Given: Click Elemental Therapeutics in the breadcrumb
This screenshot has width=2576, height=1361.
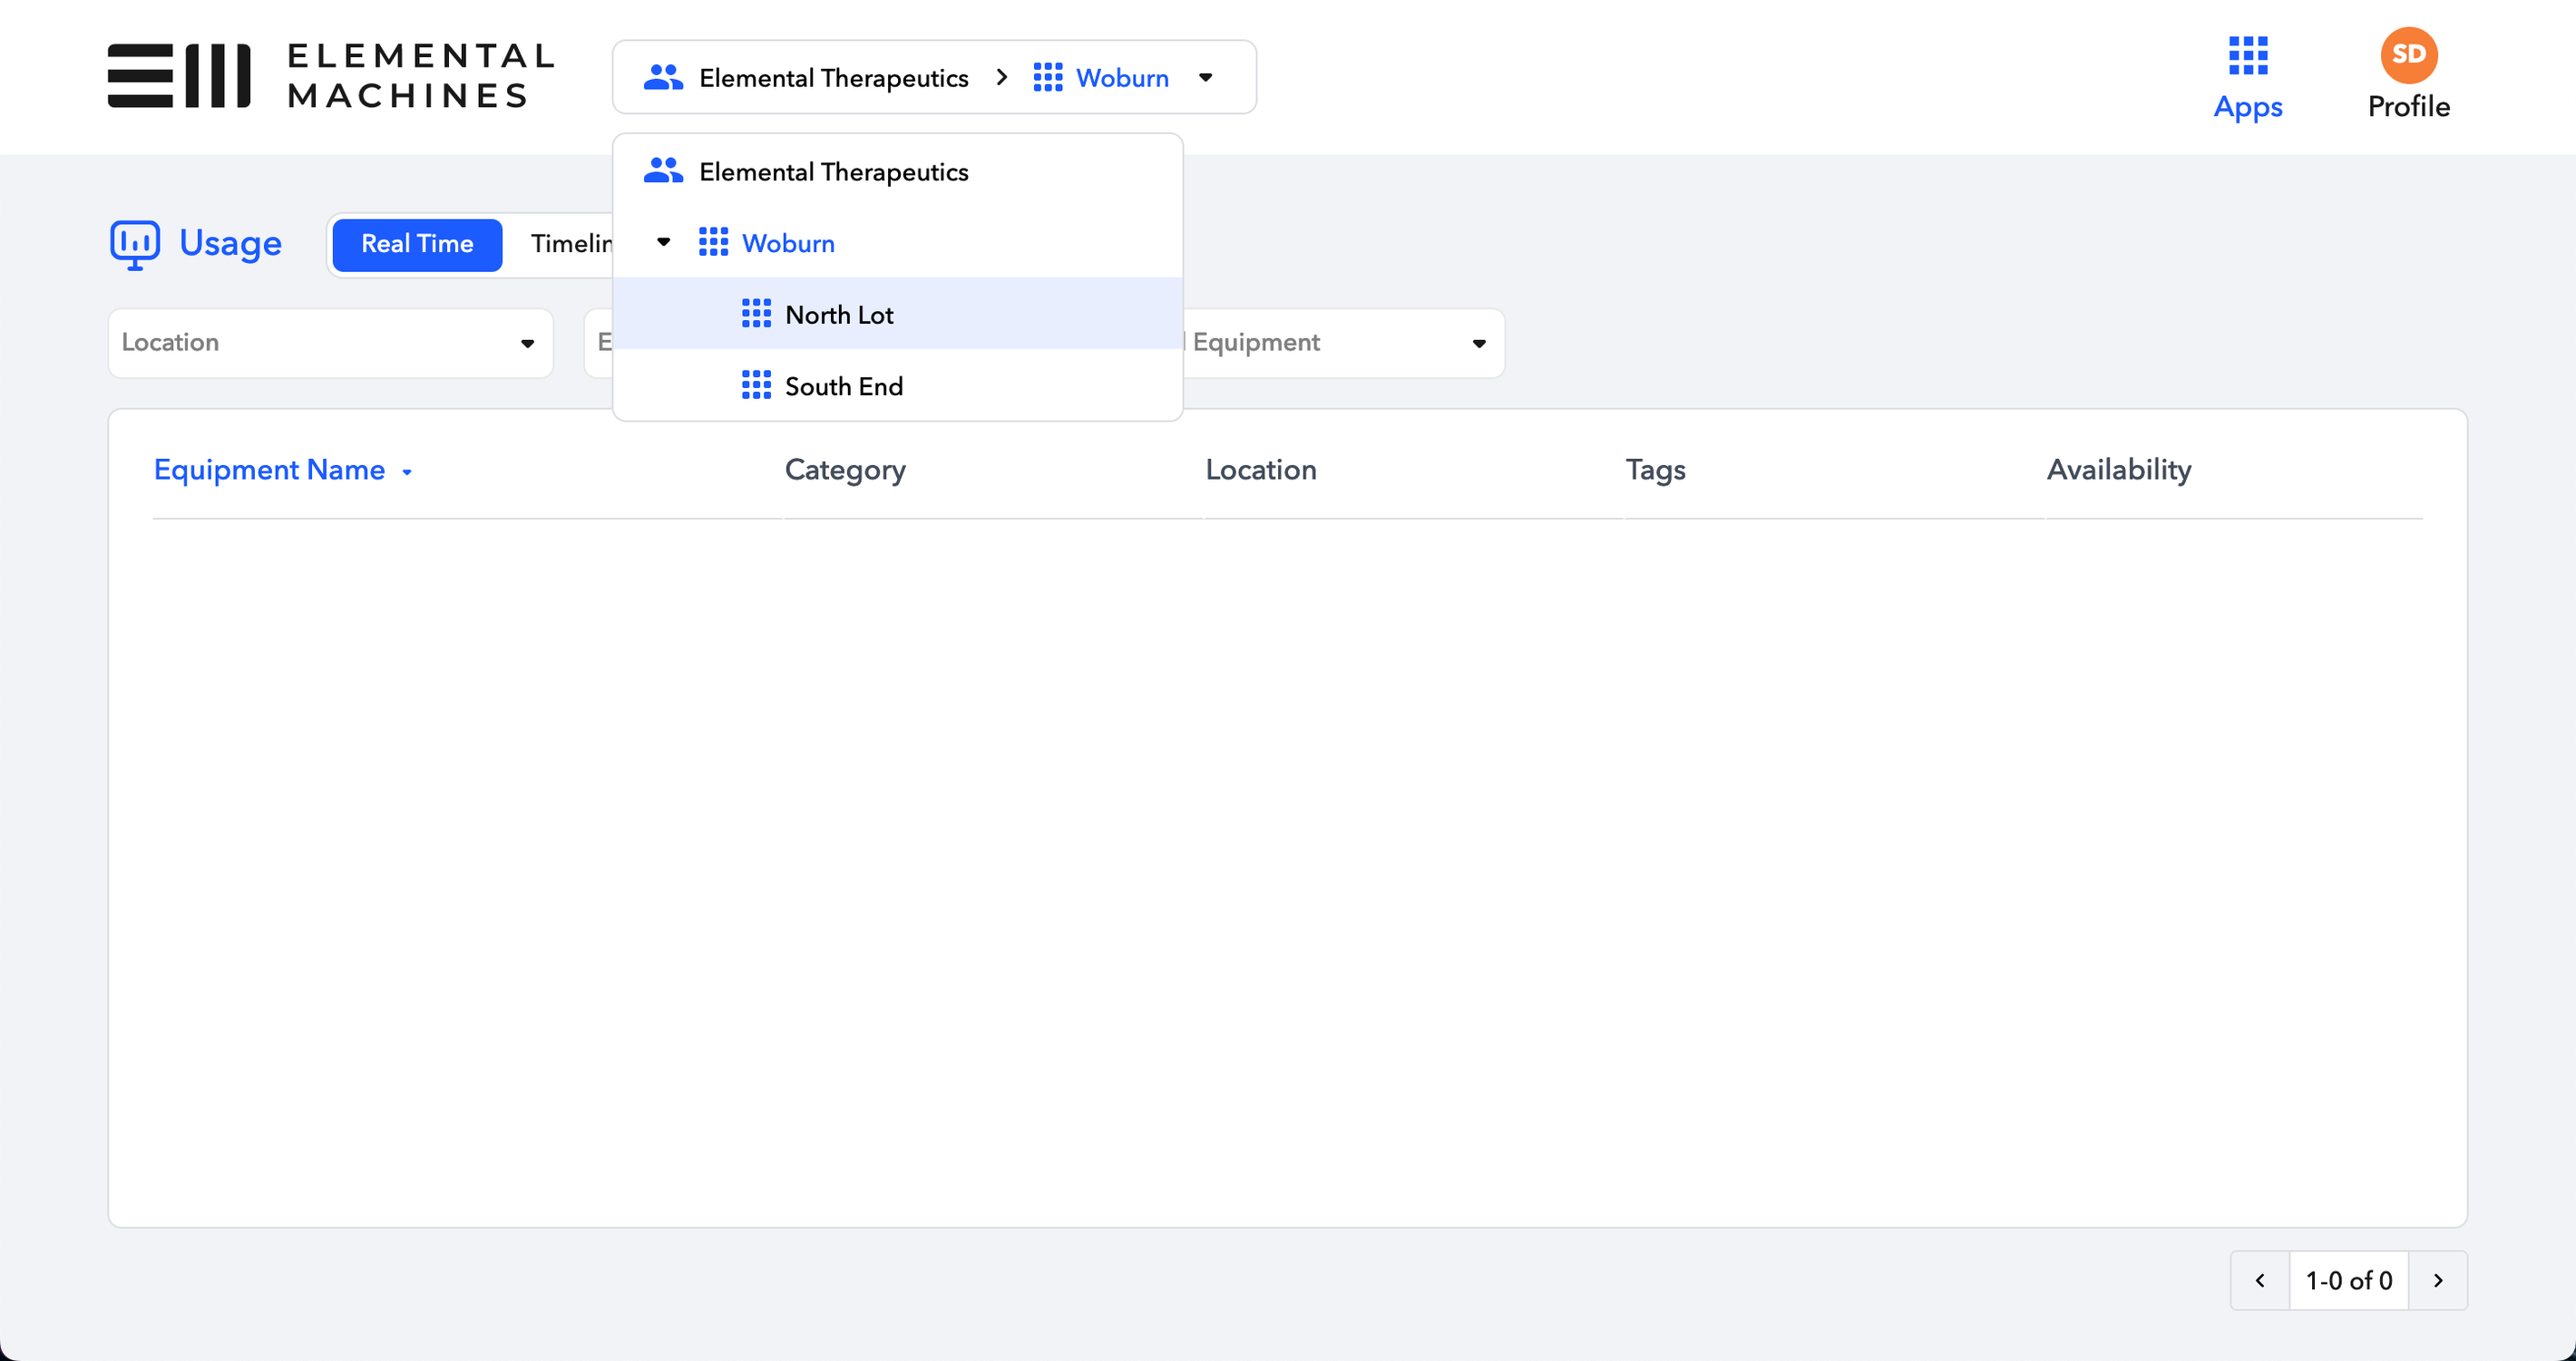Looking at the screenshot, I should [833, 78].
